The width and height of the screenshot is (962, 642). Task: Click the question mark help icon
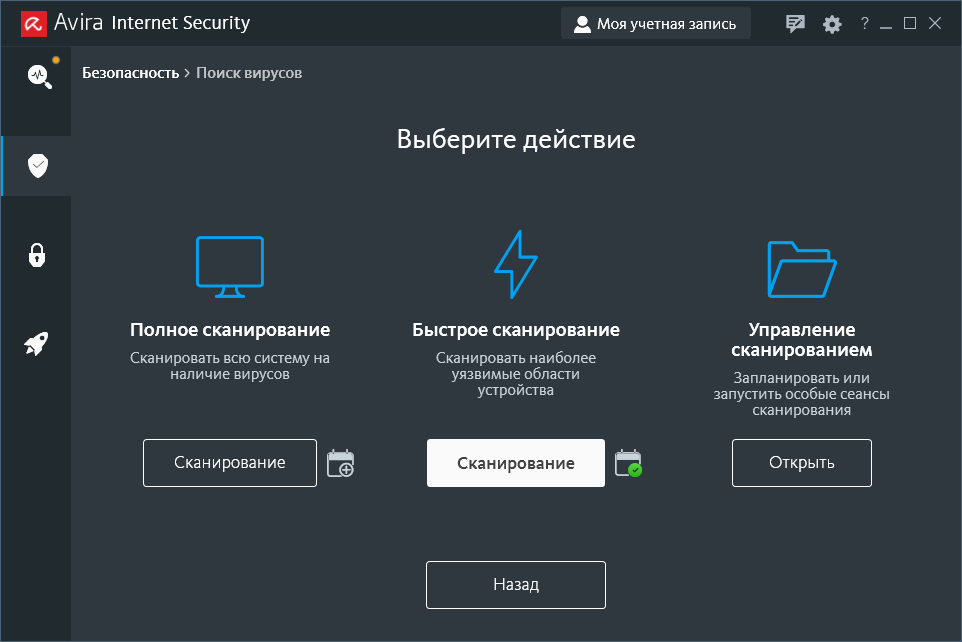click(x=865, y=24)
